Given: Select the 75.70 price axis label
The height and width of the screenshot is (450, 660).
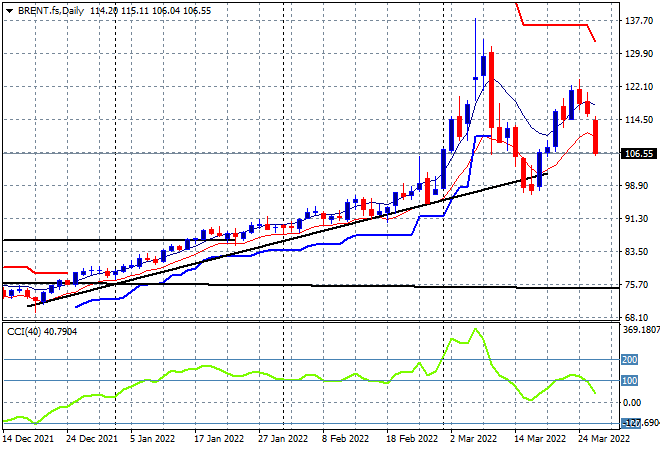Looking at the screenshot, I should point(639,285).
